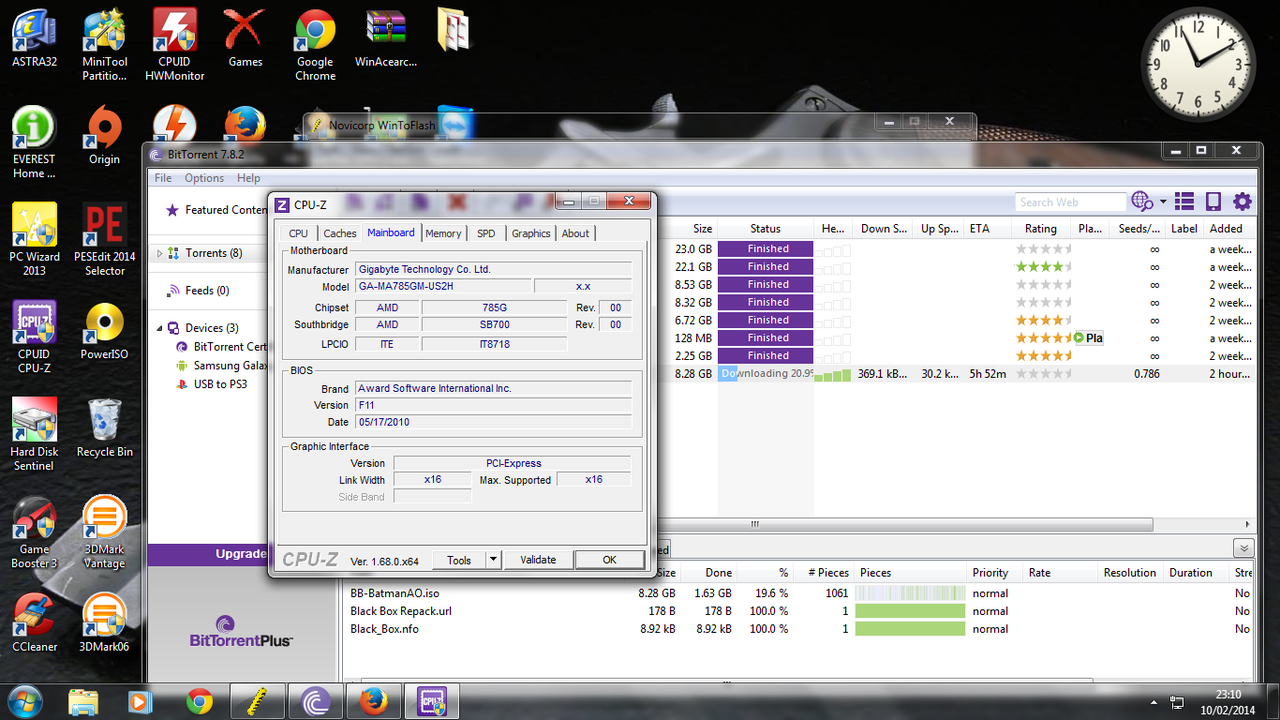Open BitTorrent preferences gear icon
The width and height of the screenshot is (1280, 720).
(1242, 201)
